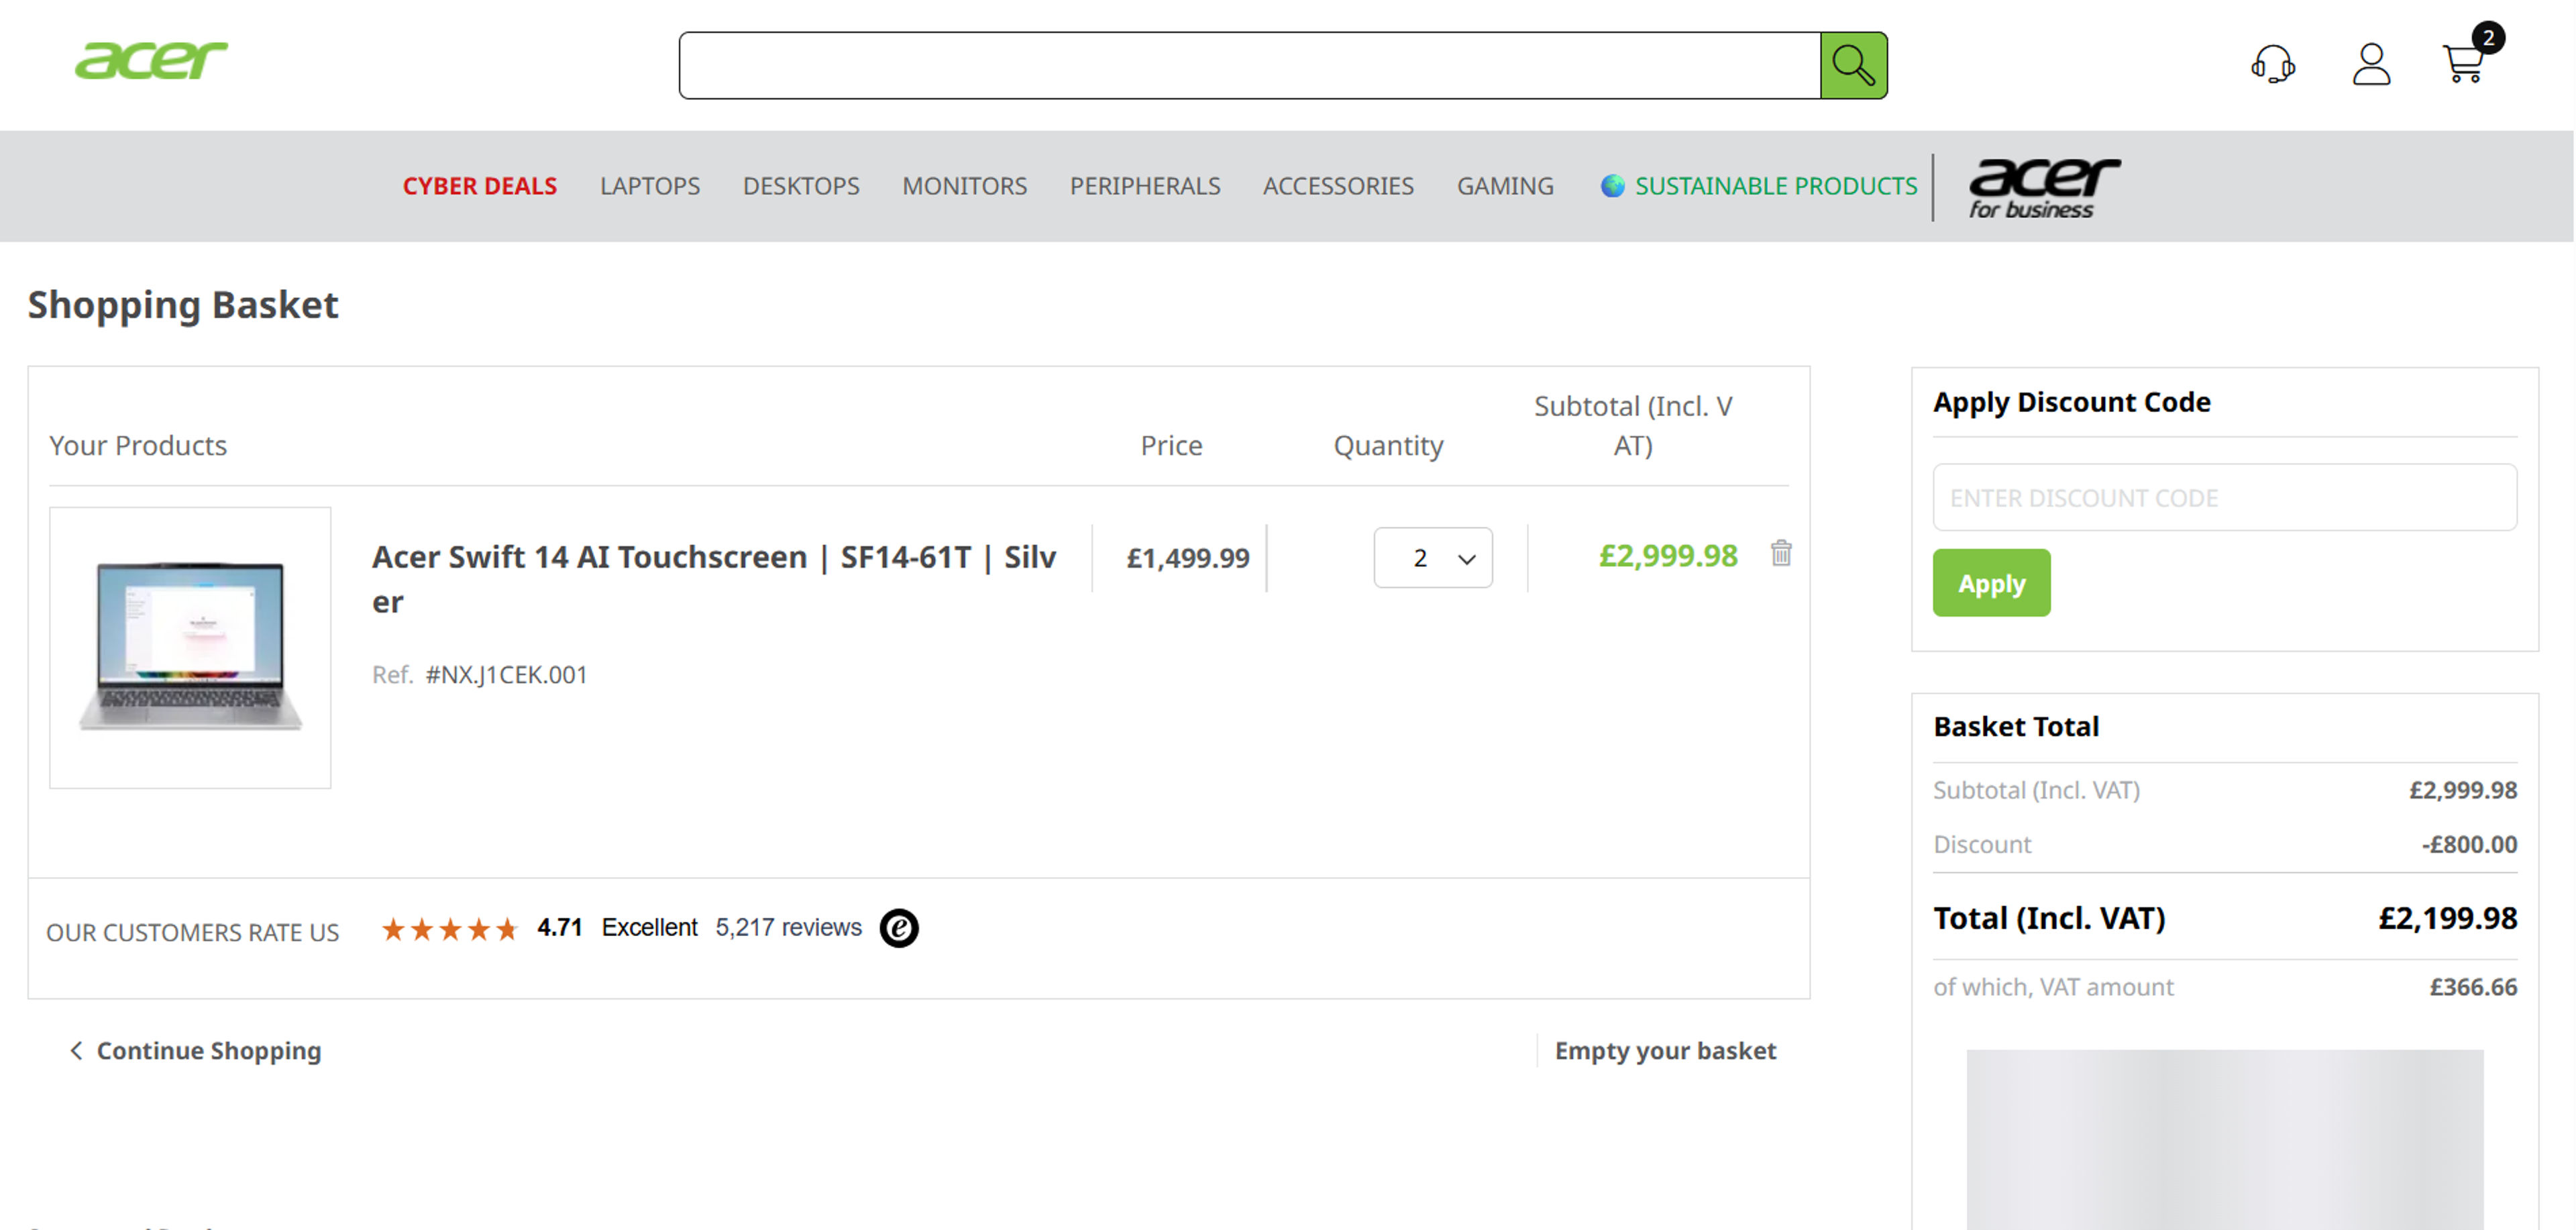Click the five-star rating icons
Image resolution: width=2576 pixels, height=1230 pixels.
coord(450,929)
